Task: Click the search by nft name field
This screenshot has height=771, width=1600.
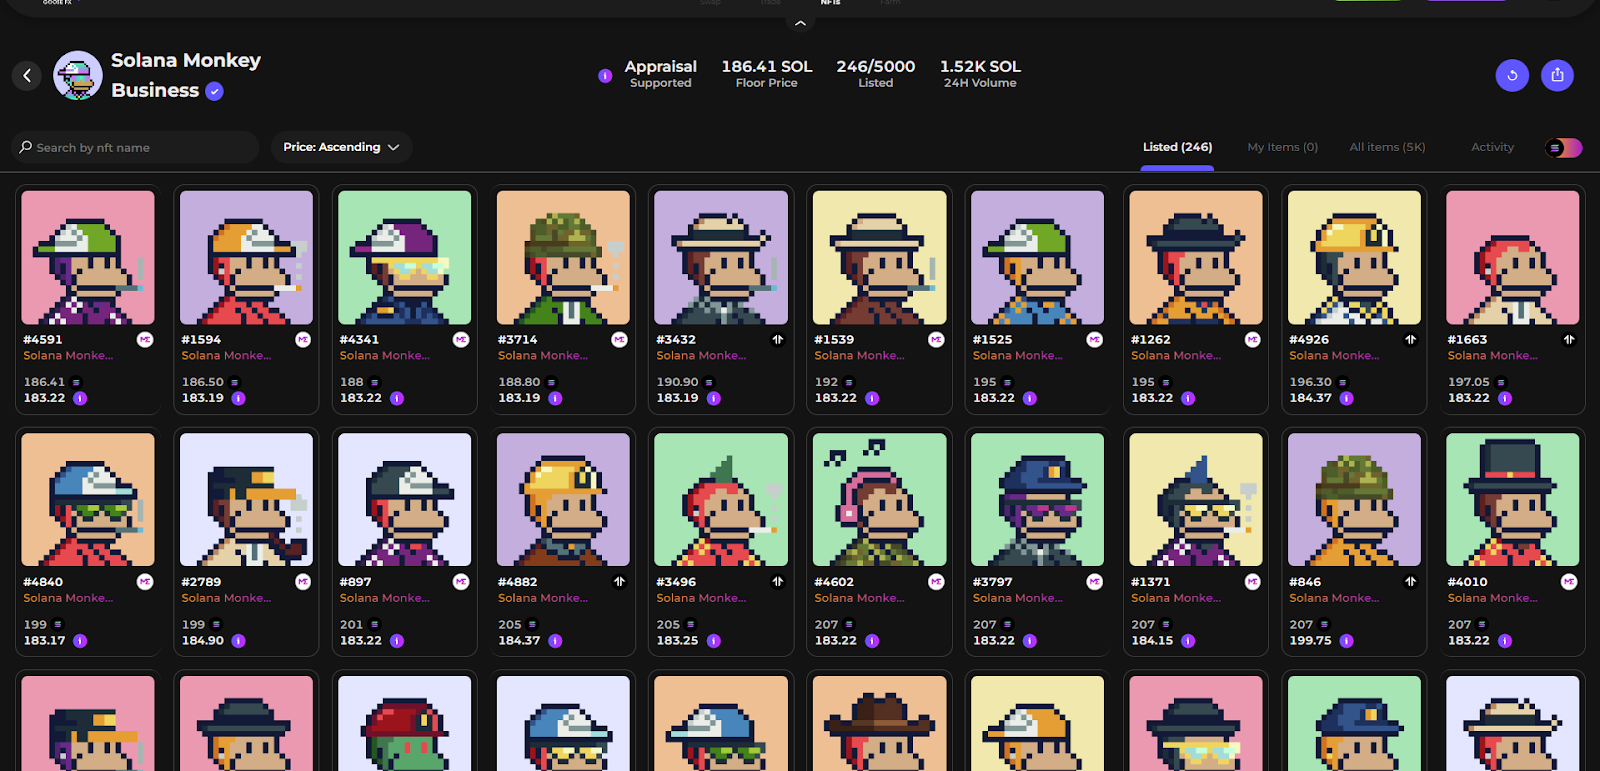Action: (135, 147)
